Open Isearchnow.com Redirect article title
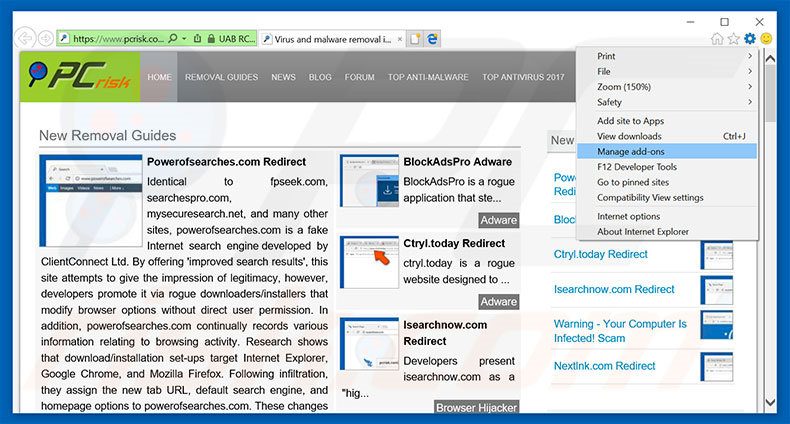The height and width of the screenshot is (424, 790). (445, 333)
